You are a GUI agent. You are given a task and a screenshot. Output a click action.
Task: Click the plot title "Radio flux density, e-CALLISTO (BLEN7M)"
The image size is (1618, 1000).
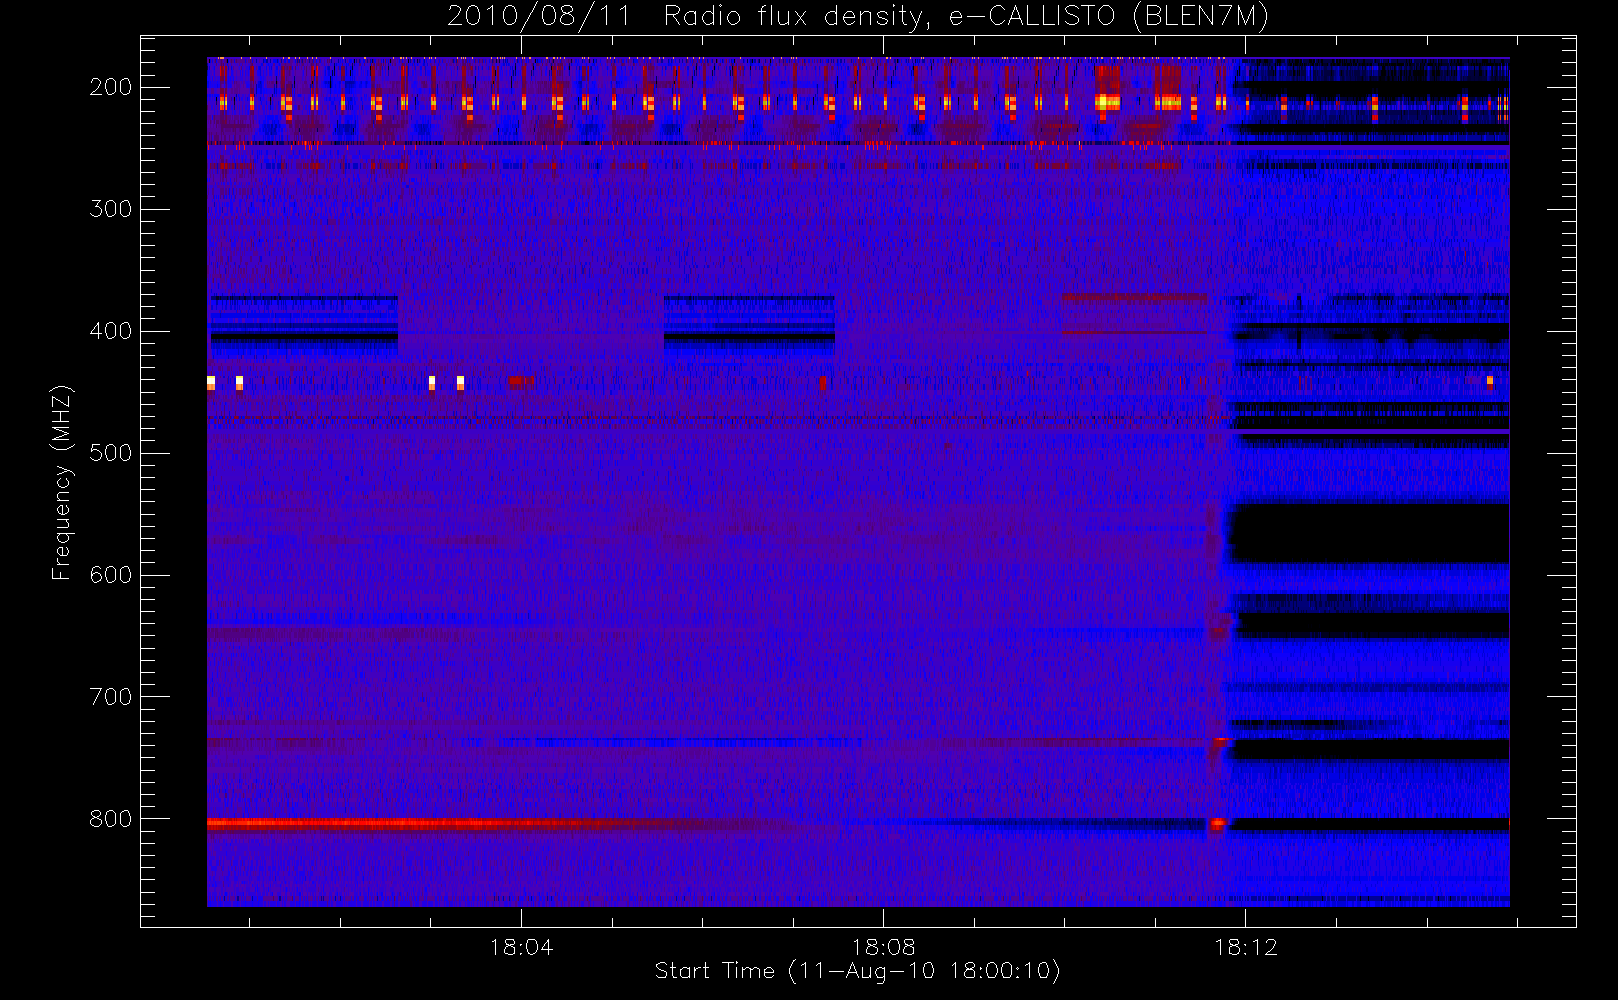[x=966, y=17]
